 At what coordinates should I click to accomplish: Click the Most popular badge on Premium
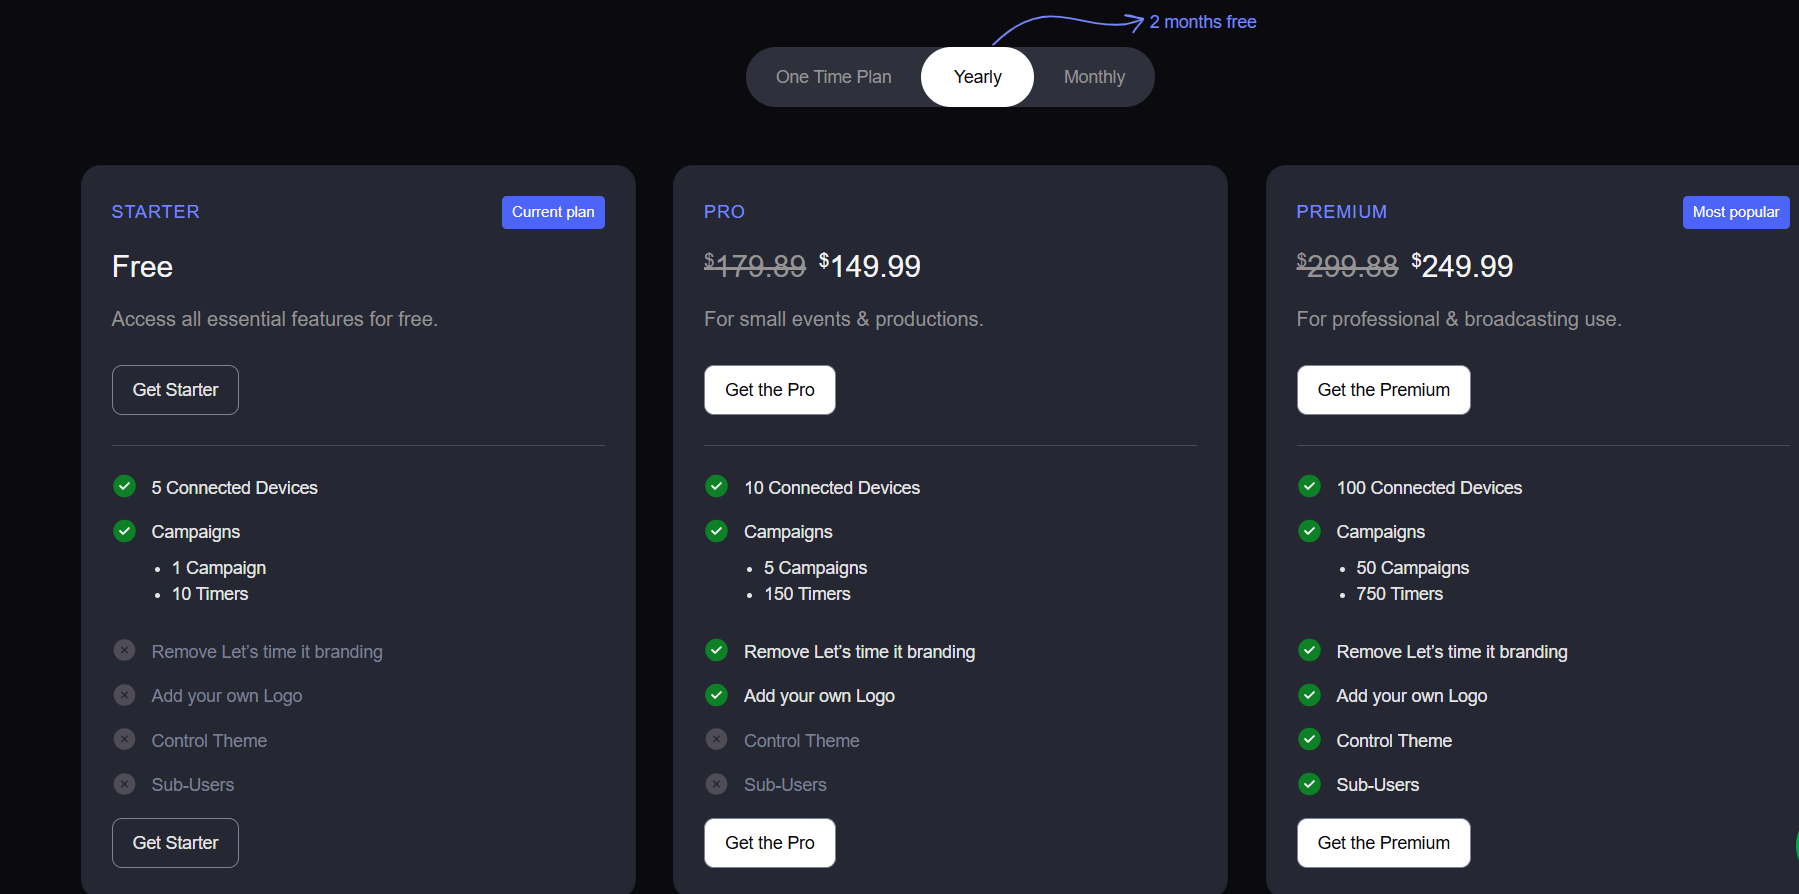[x=1735, y=212]
